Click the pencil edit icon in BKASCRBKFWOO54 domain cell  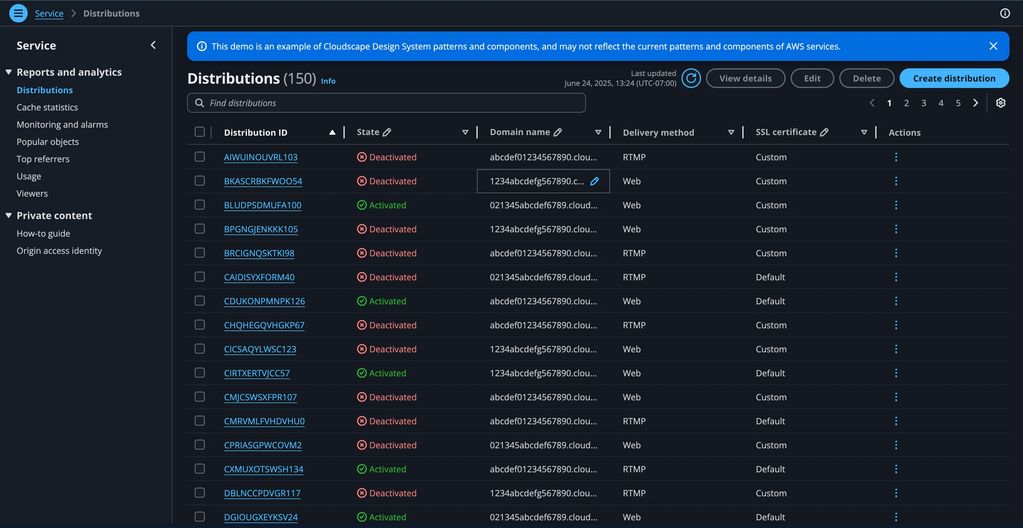coord(594,181)
